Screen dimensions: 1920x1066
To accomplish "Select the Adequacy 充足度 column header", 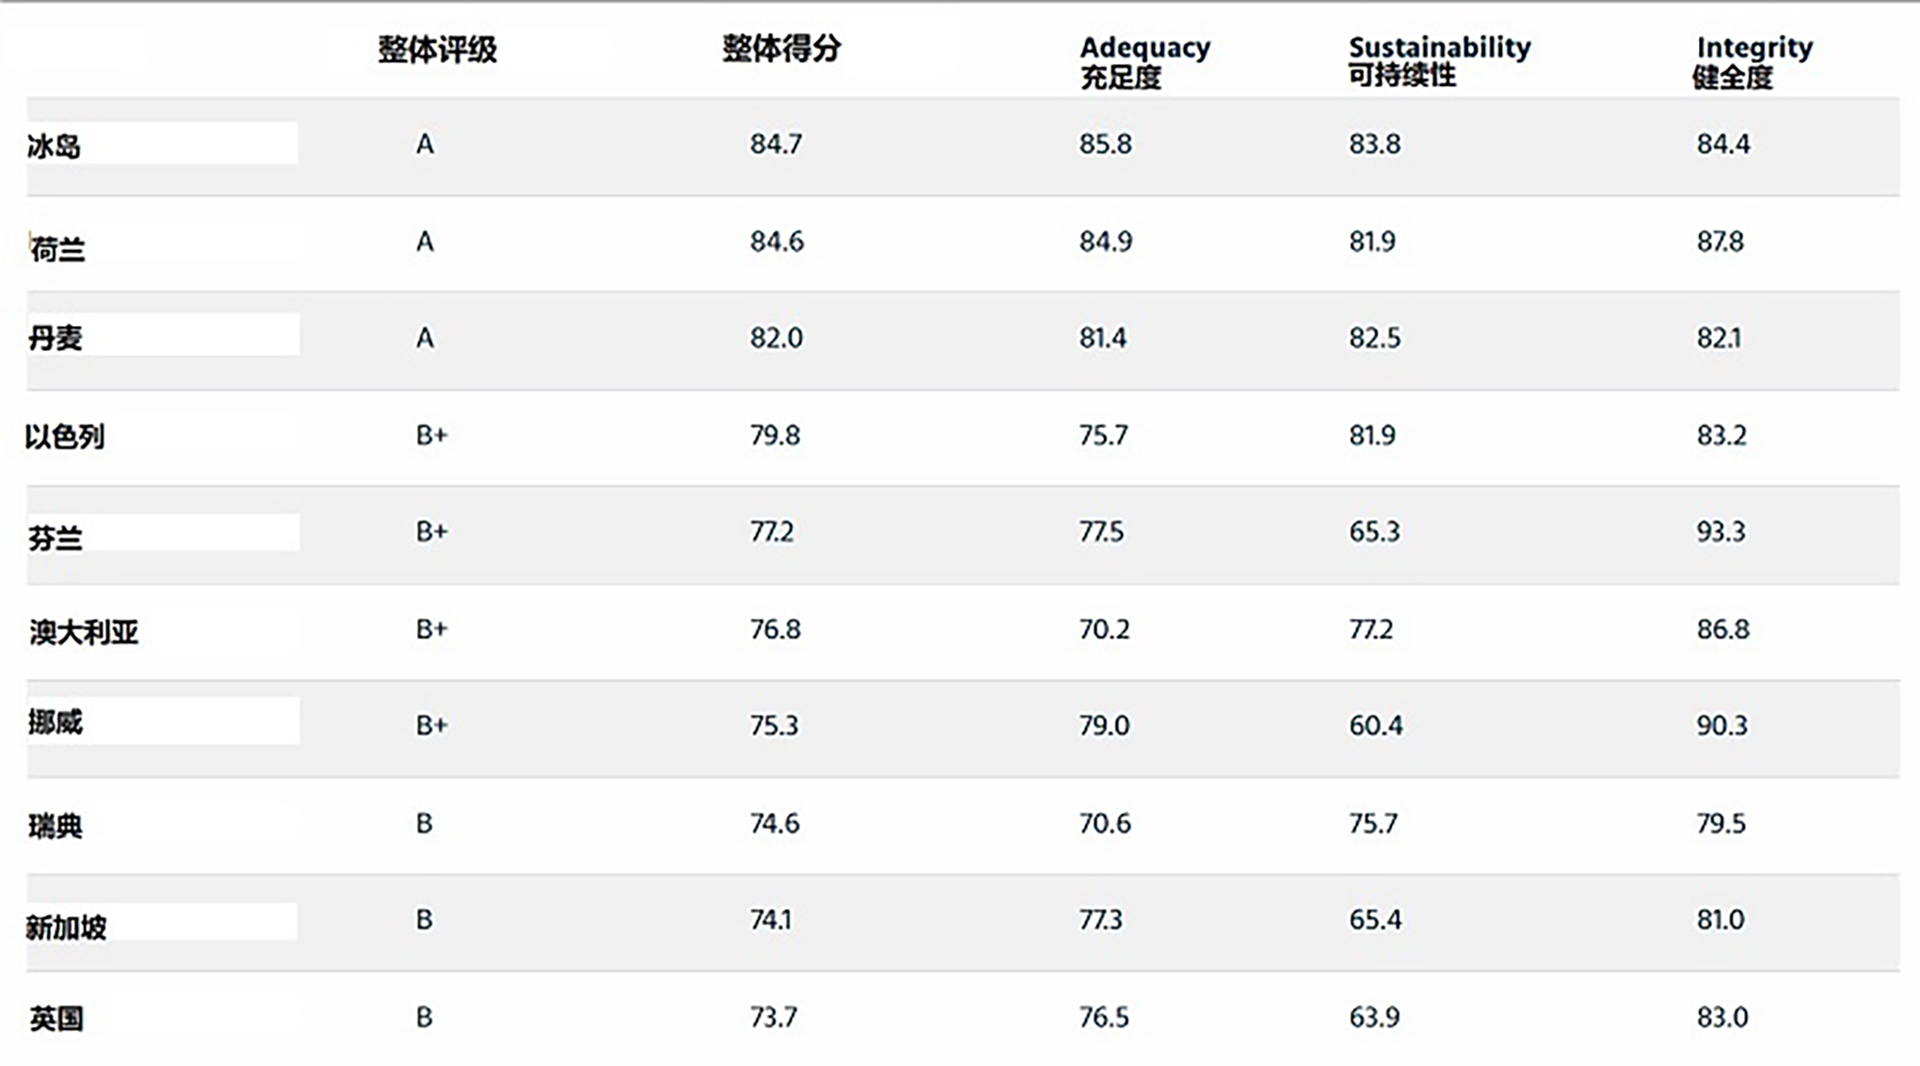I will click(1145, 62).
